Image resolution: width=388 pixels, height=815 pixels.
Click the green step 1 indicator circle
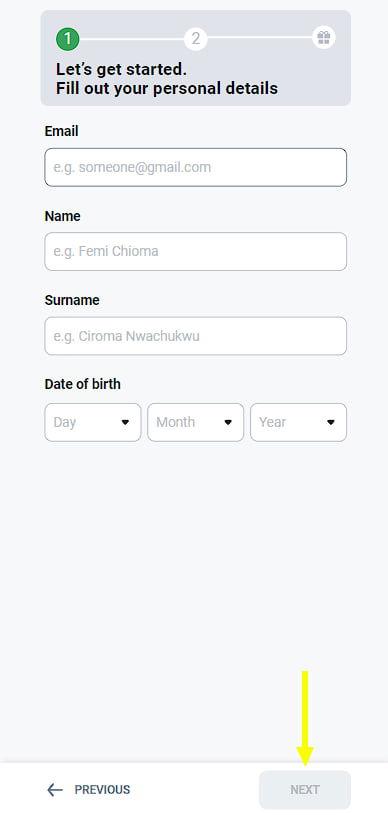click(68, 38)
